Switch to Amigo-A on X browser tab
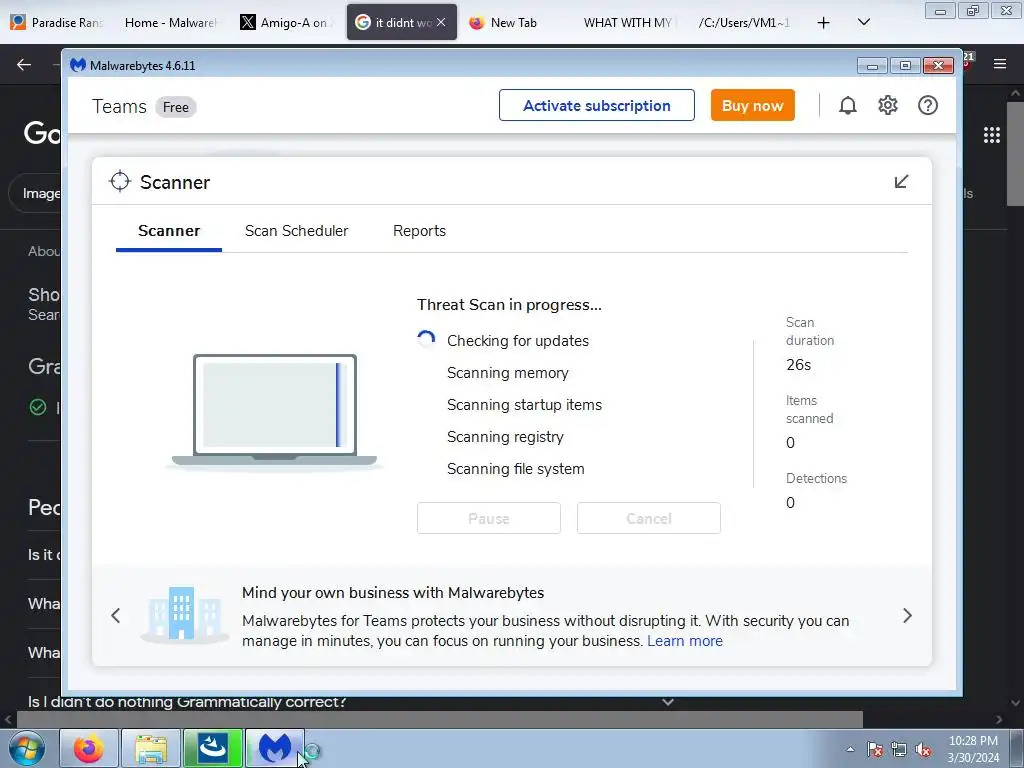The height and width of the screenshot is (768, 1024). pos(285,22)
